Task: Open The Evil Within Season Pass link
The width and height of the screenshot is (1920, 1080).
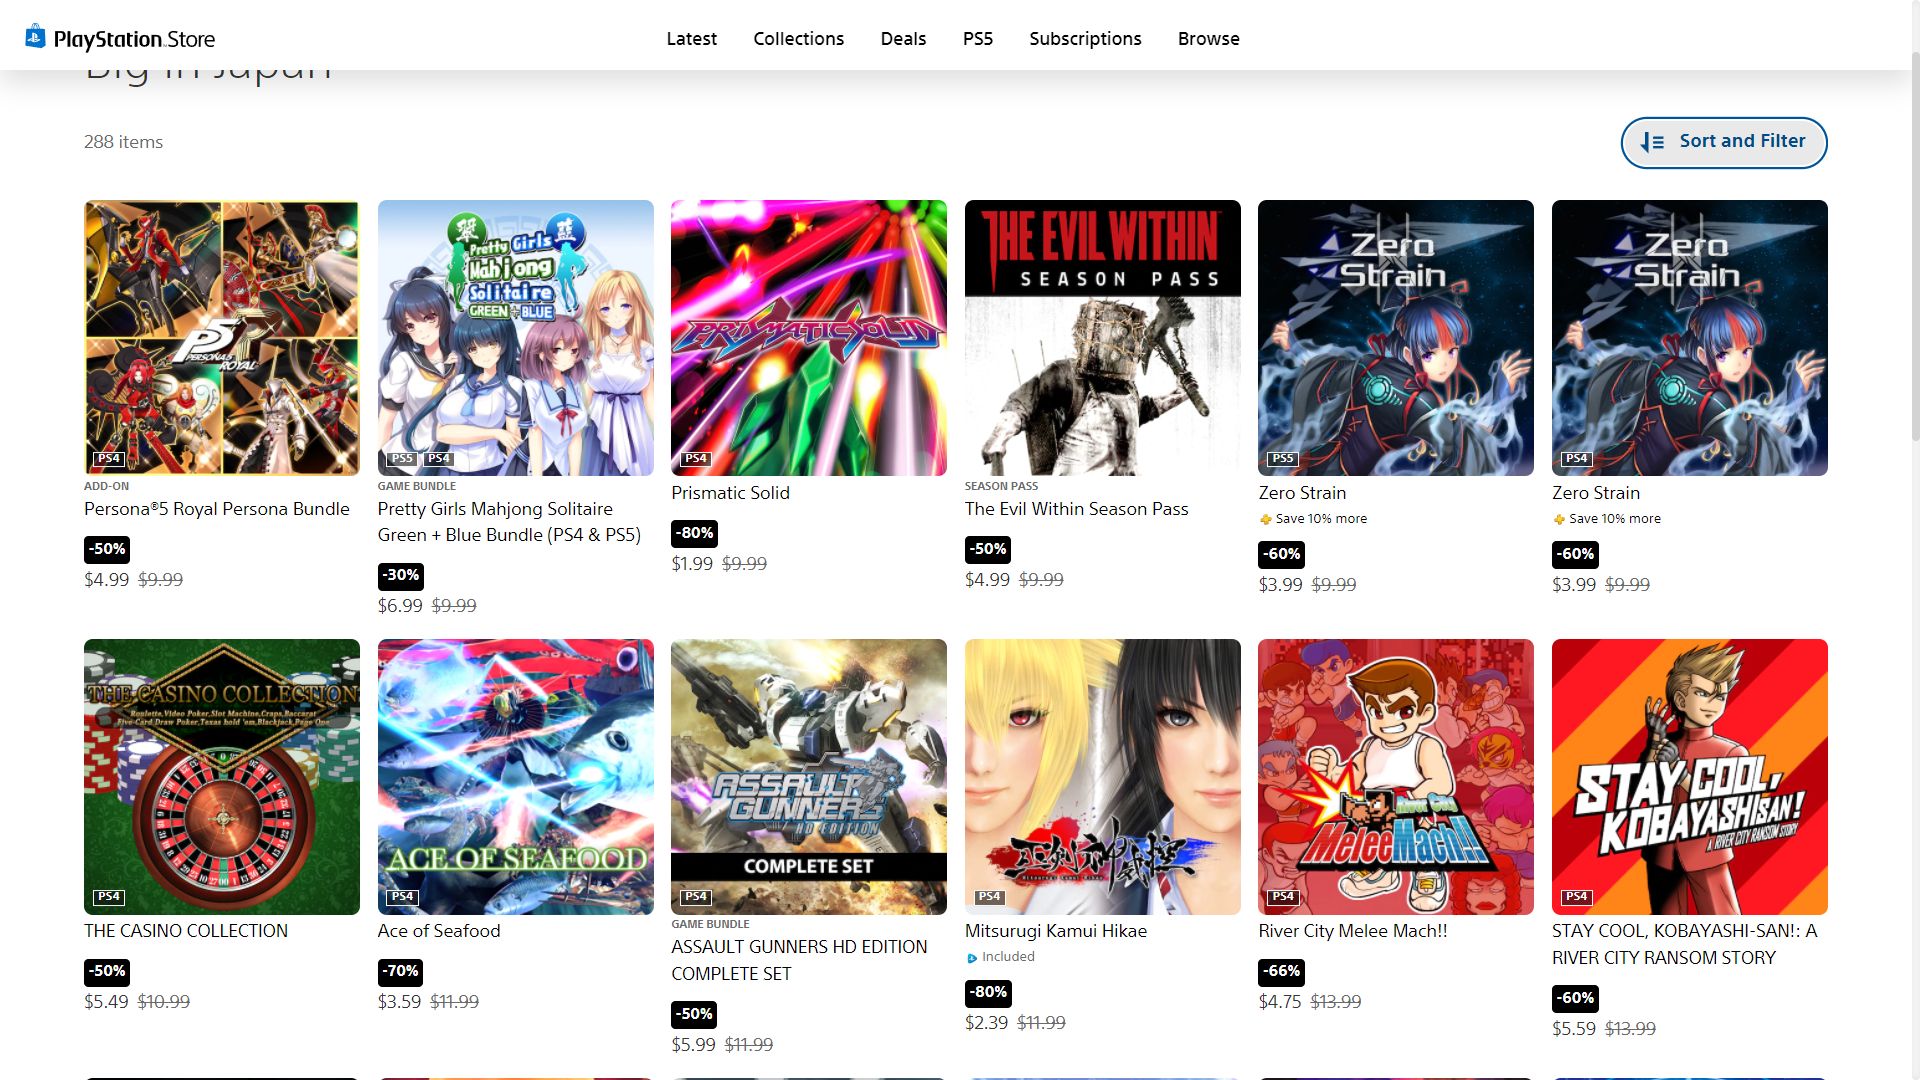Action: tap(1076, 509)
